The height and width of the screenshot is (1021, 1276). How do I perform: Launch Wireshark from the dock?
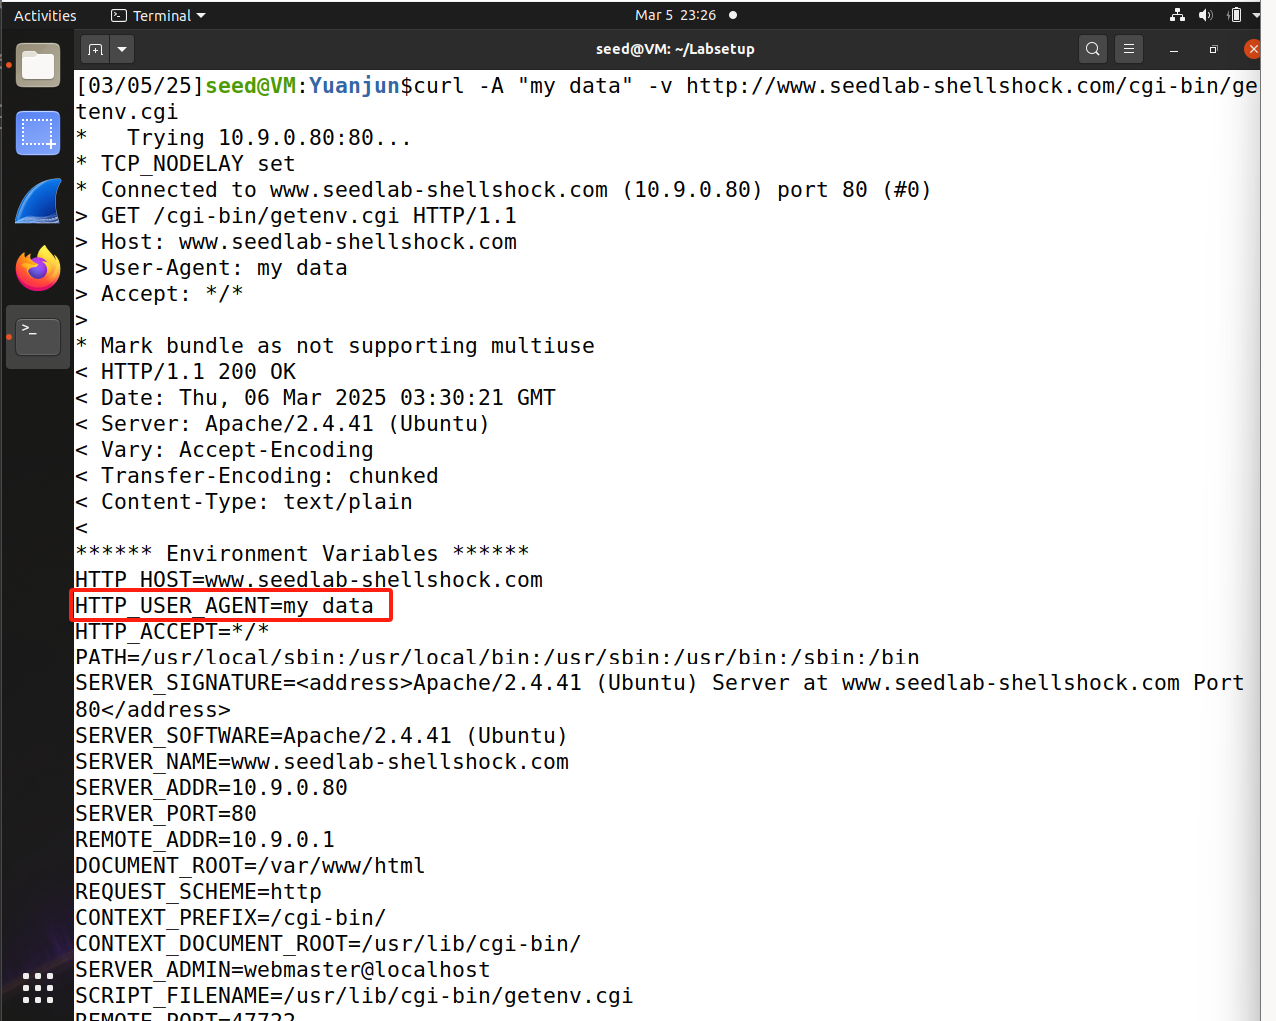[x=37, y=201]
